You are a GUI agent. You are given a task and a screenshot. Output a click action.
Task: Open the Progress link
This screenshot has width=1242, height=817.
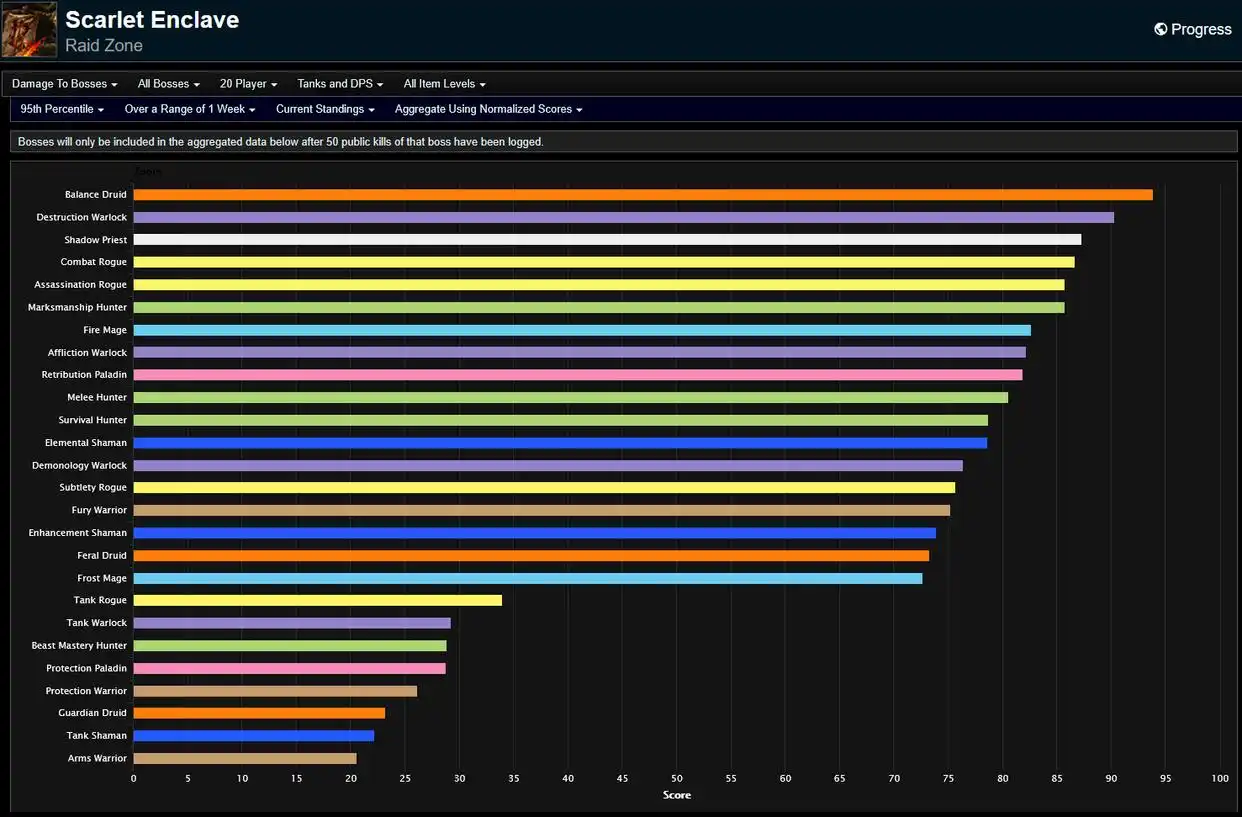[x=1193, y=30]
